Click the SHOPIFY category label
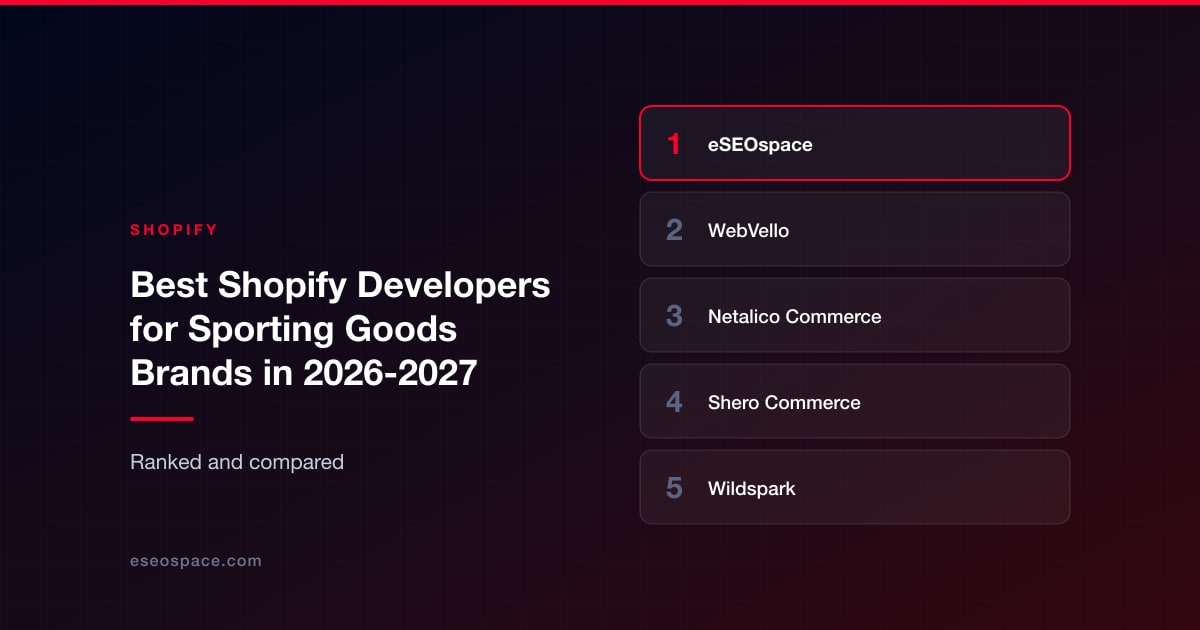The image size is (1200, 630). [x=174, y=230]
